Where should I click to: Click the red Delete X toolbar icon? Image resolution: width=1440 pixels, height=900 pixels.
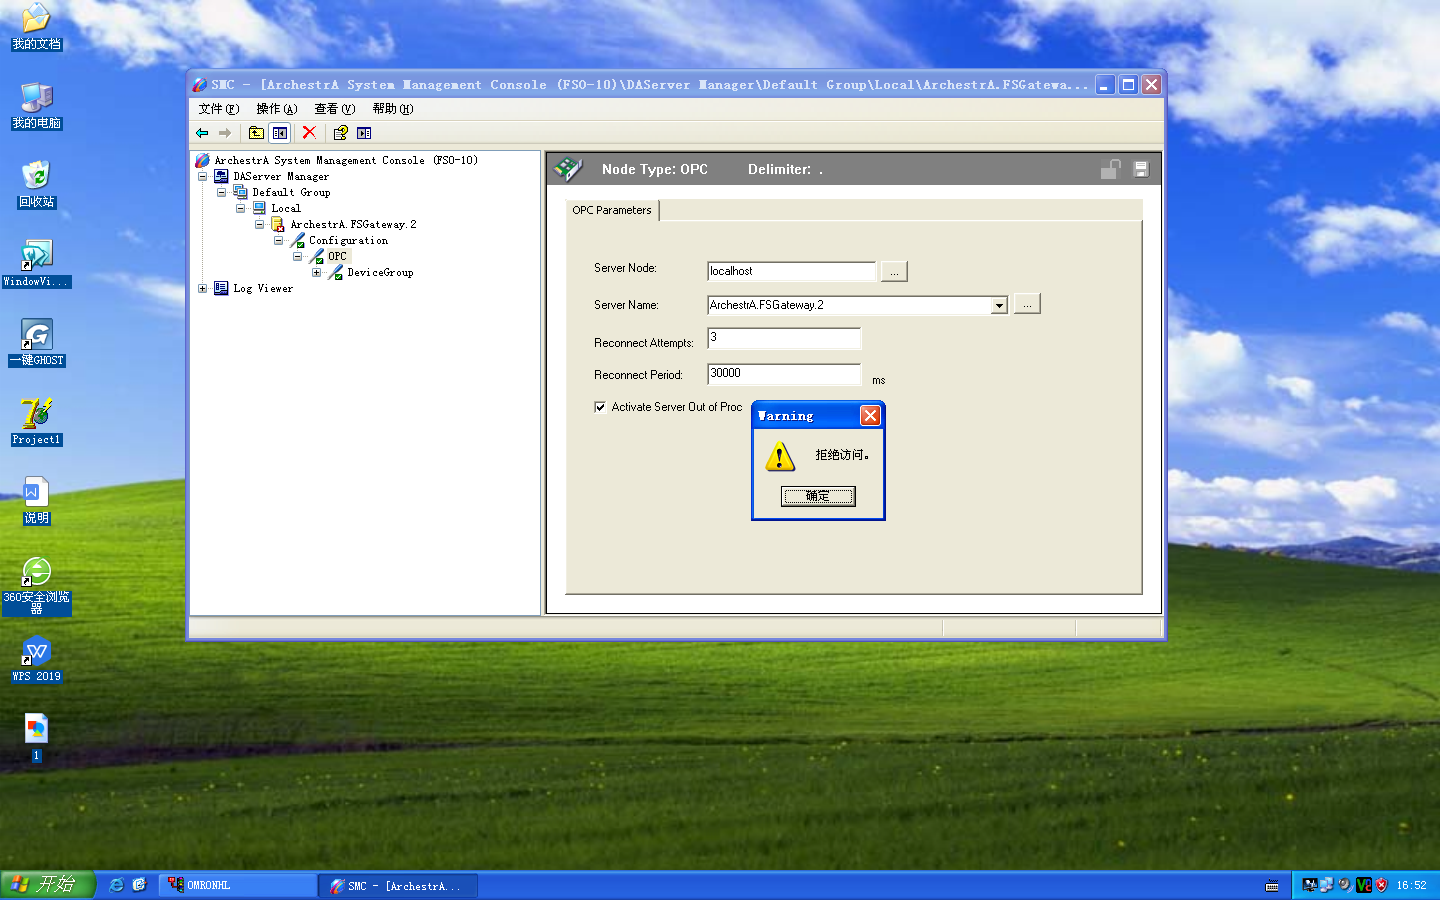[309, 133]
